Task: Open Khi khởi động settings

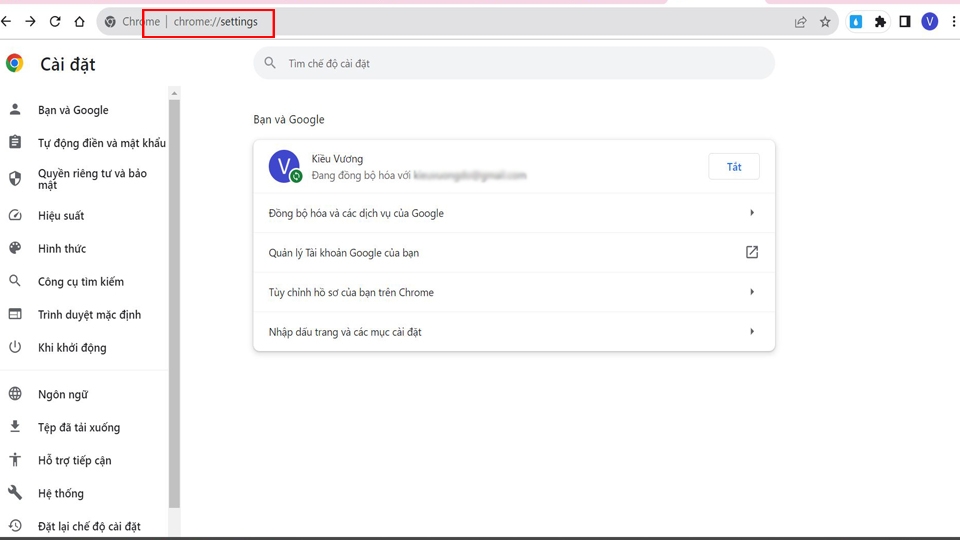Action: [x=72, y=348]
